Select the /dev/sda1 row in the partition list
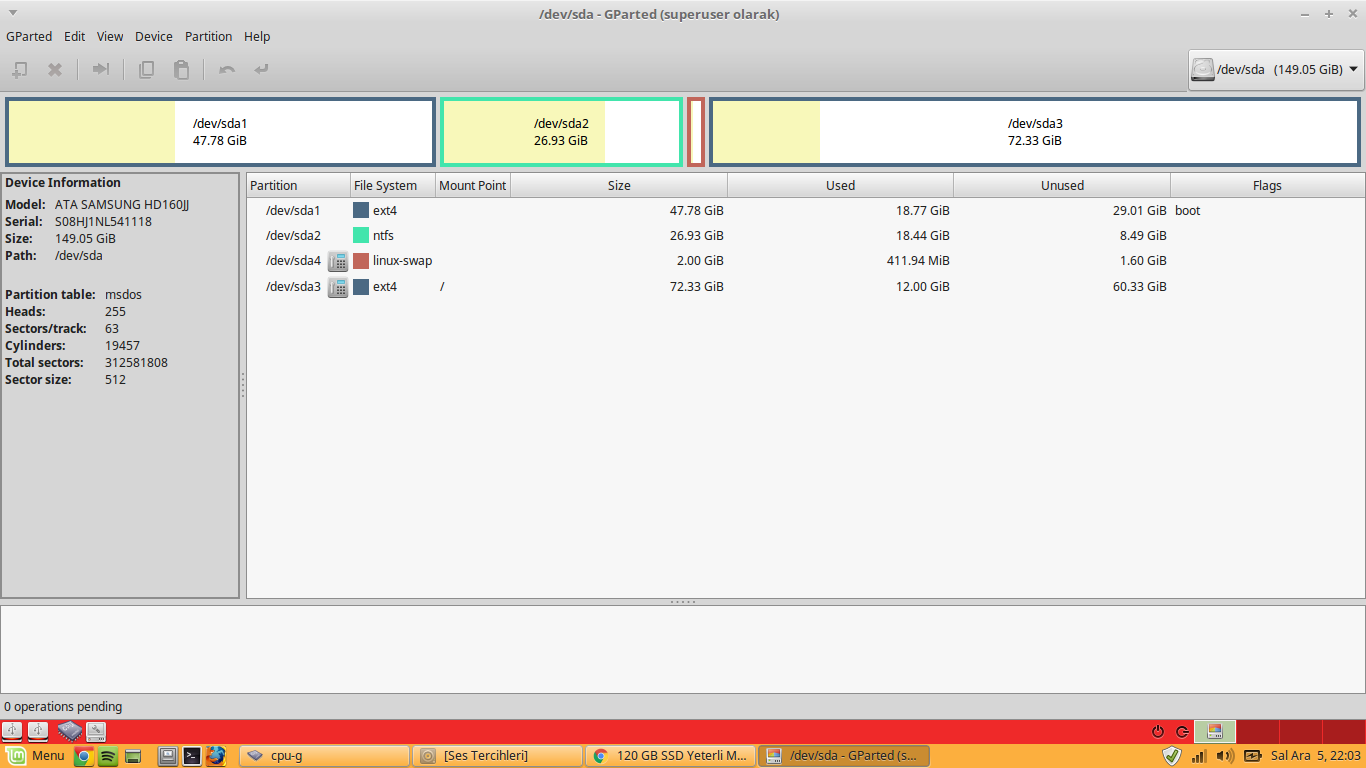The height and width of the screenshot is (768, 1366). tap(806, 211)
